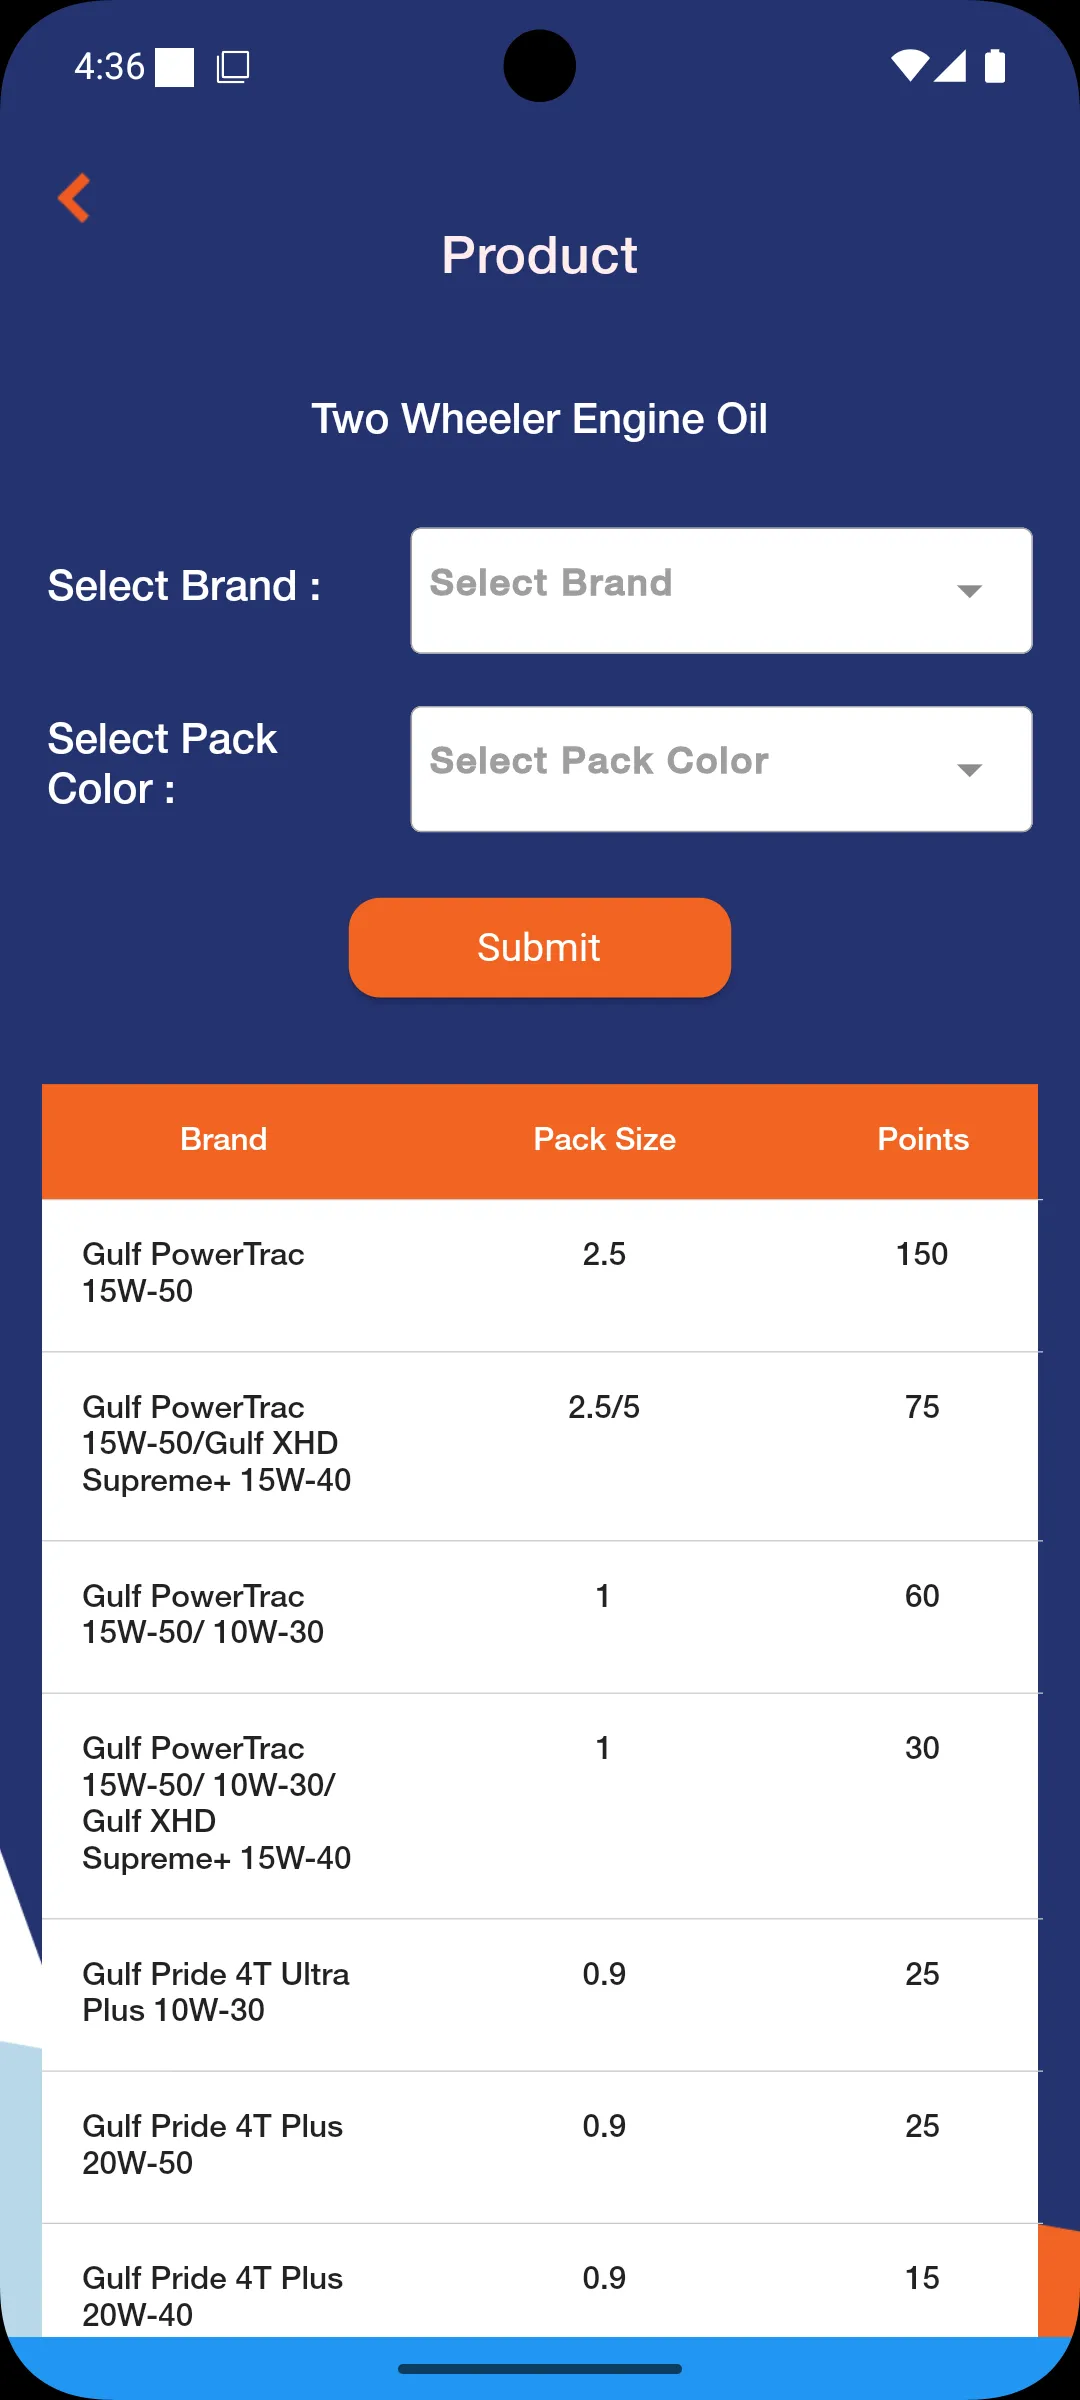Tap the white square notification icon

[174, 67]
